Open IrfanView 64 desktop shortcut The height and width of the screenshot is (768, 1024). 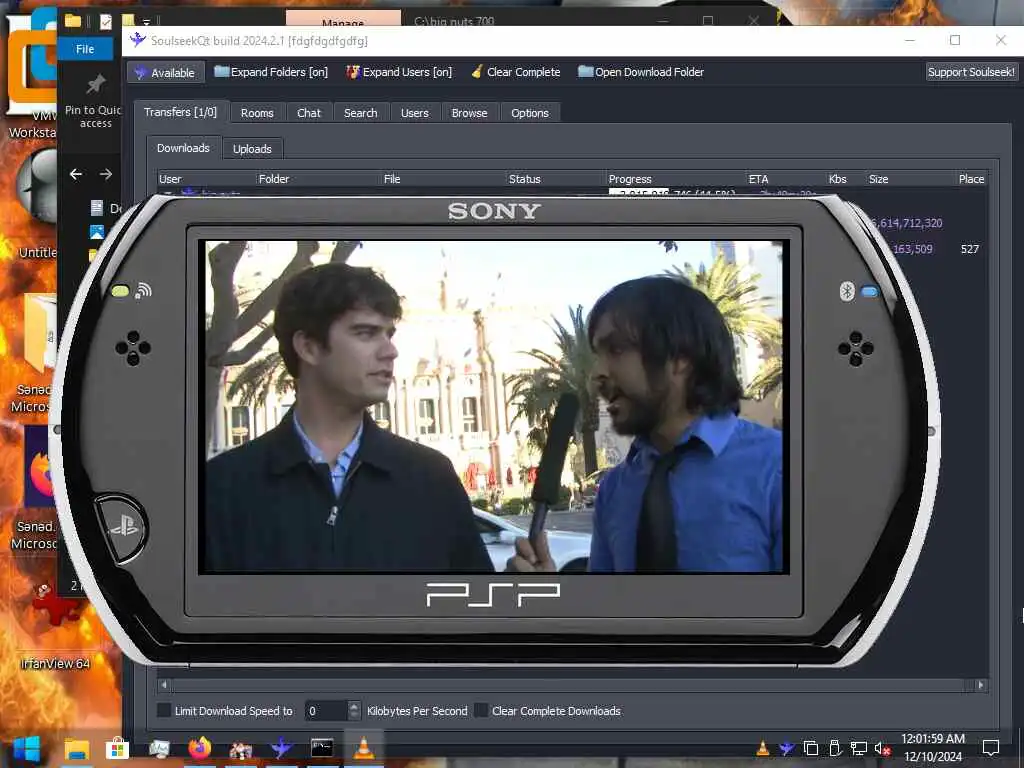pyautogui.click(x=55, y=627)
